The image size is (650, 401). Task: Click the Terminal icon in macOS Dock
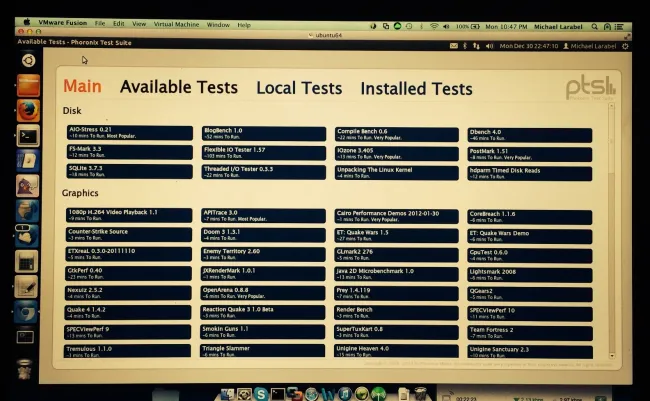[x=277, y=394]
